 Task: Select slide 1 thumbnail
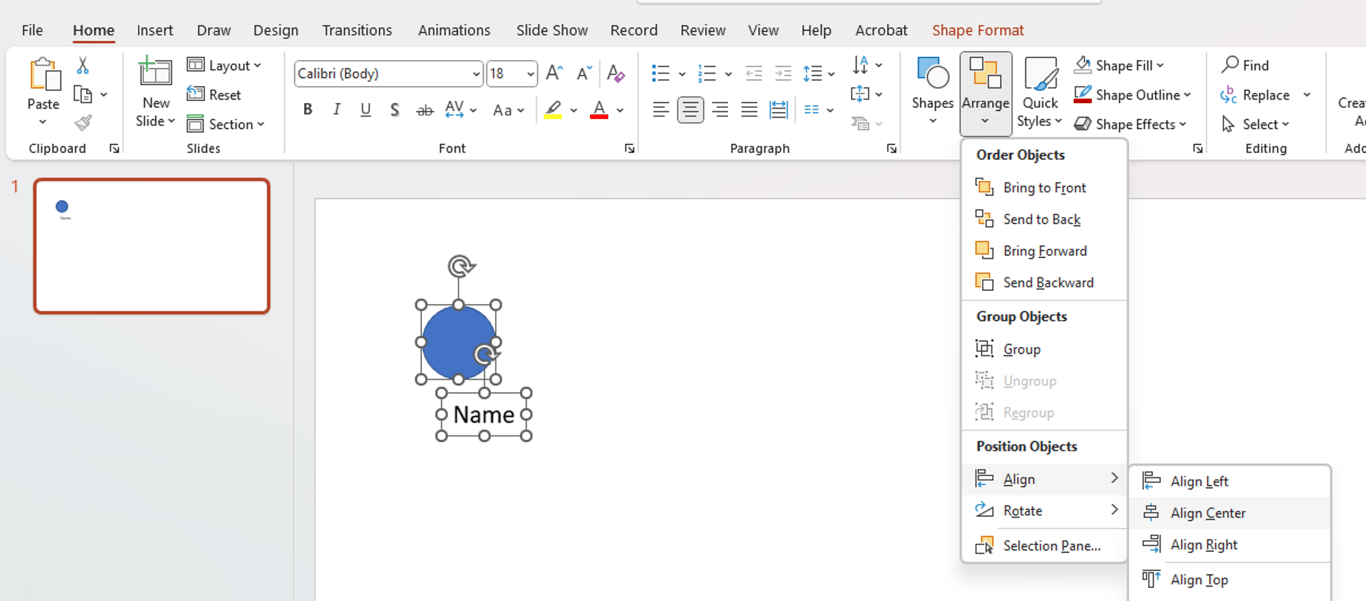[x=152, y=246]
